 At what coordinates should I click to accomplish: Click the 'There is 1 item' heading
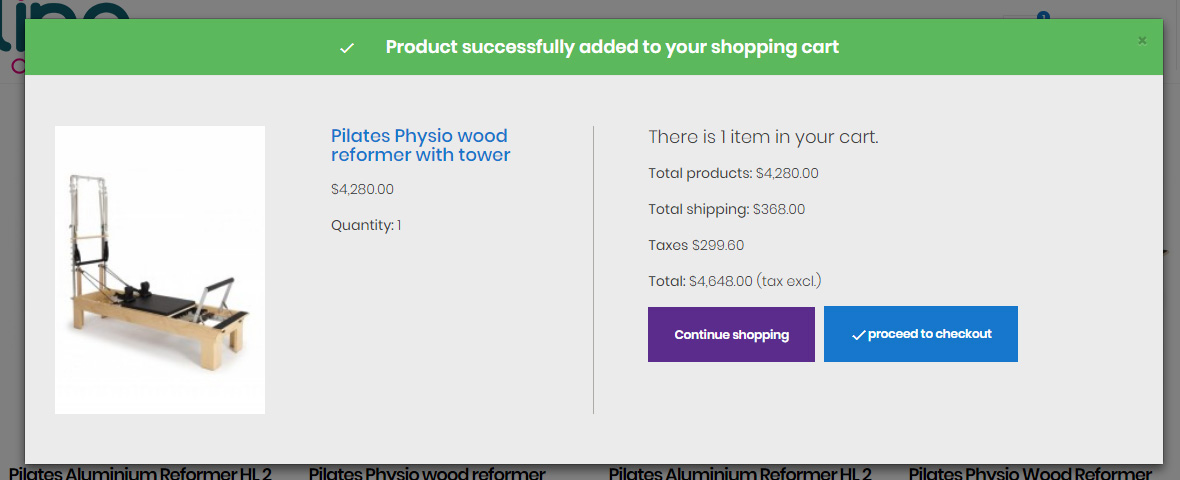point(763,137)
